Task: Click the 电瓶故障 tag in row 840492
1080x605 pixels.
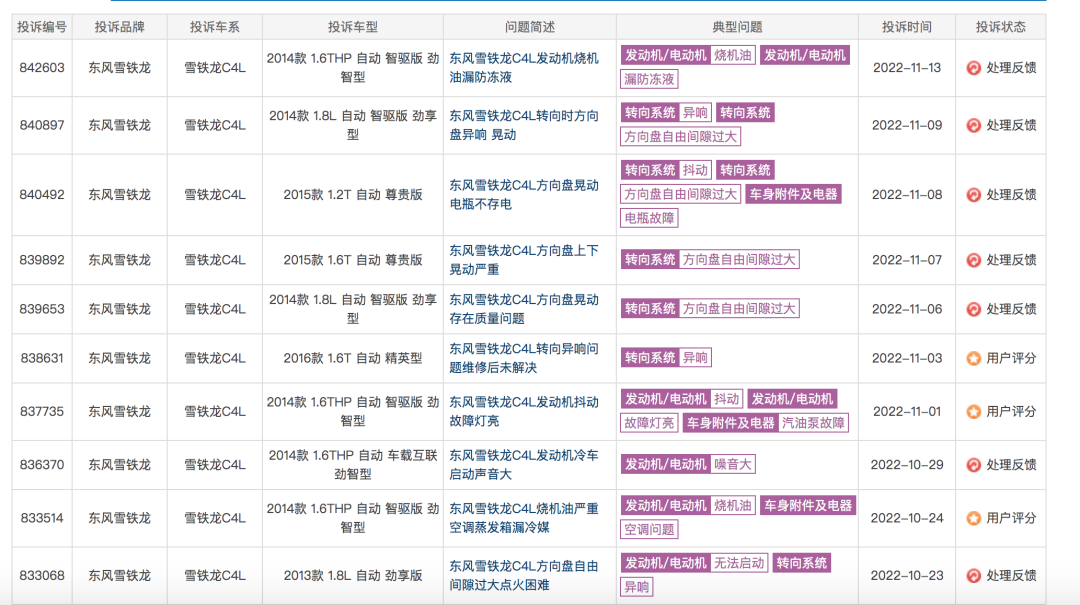Action: coord(649,218)
